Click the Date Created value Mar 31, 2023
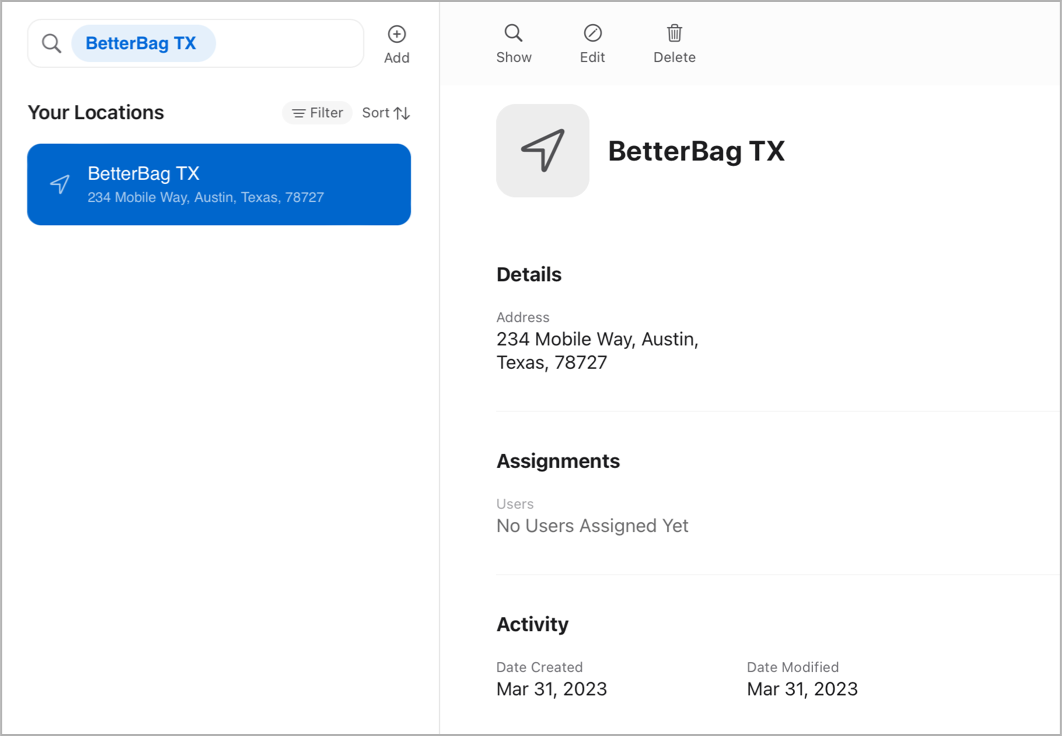Viewport: 1062px width, 736px height. pyautogui.click(x=551, y=689)
